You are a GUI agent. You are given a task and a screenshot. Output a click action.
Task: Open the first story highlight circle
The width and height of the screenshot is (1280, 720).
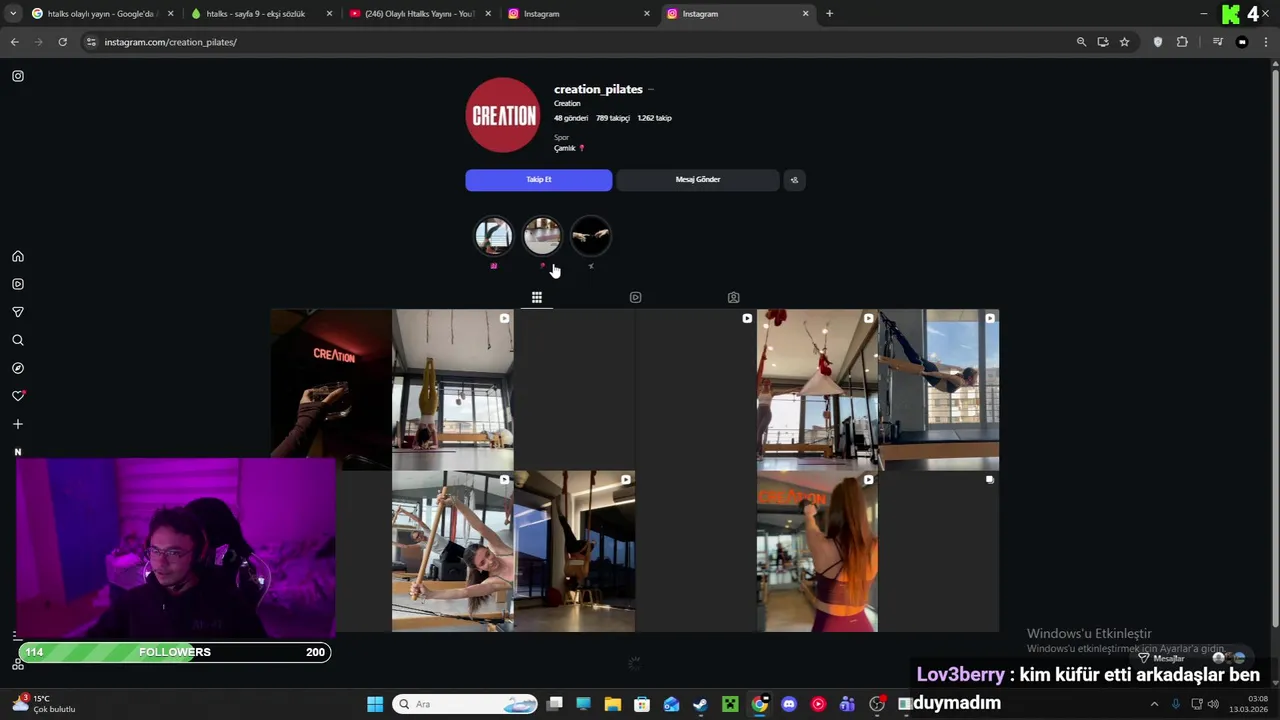(493, 236)
